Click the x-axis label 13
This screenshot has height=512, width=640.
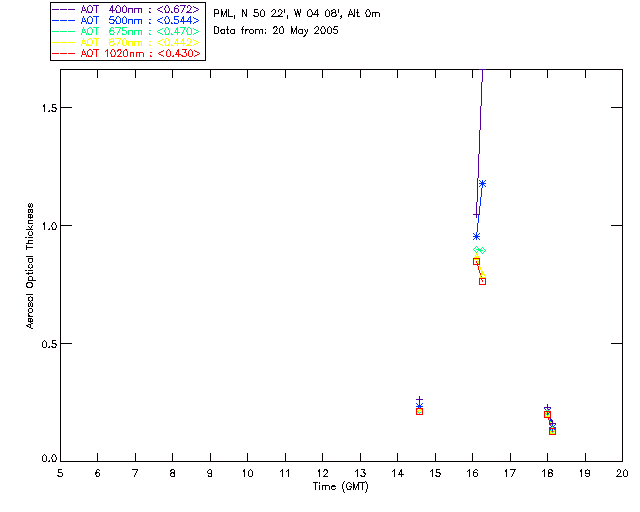pos(360,473)
